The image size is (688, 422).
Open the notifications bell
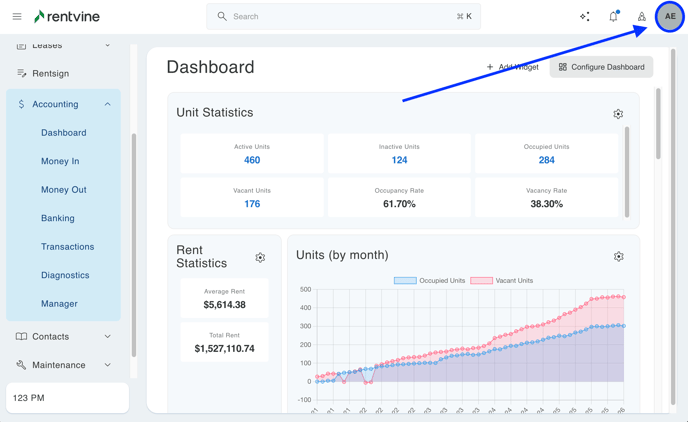pos(613,16)
